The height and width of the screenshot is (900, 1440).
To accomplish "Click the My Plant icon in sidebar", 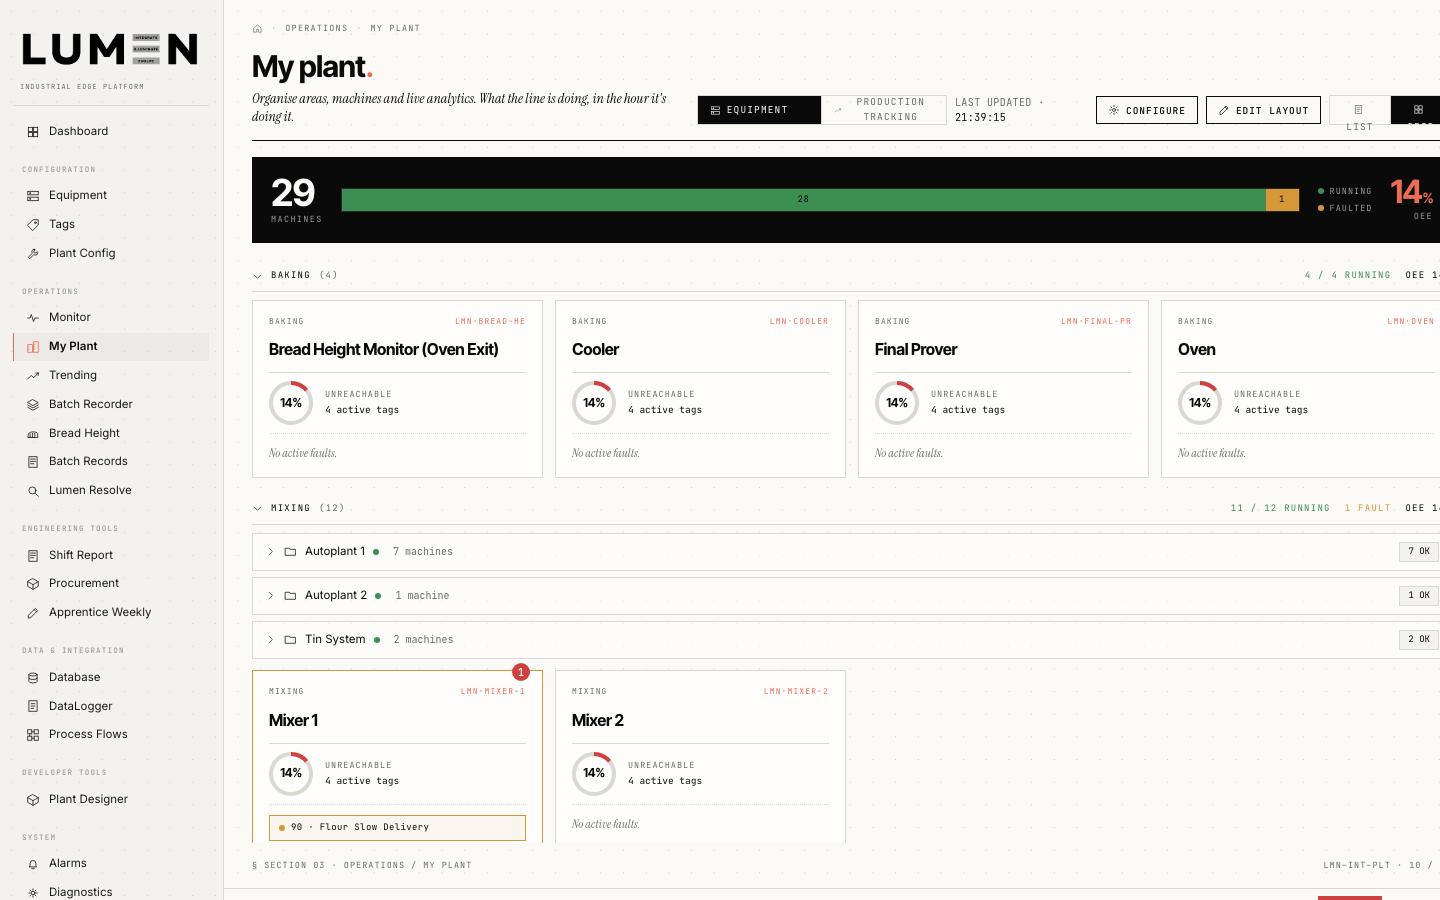I will coord(33,347).
